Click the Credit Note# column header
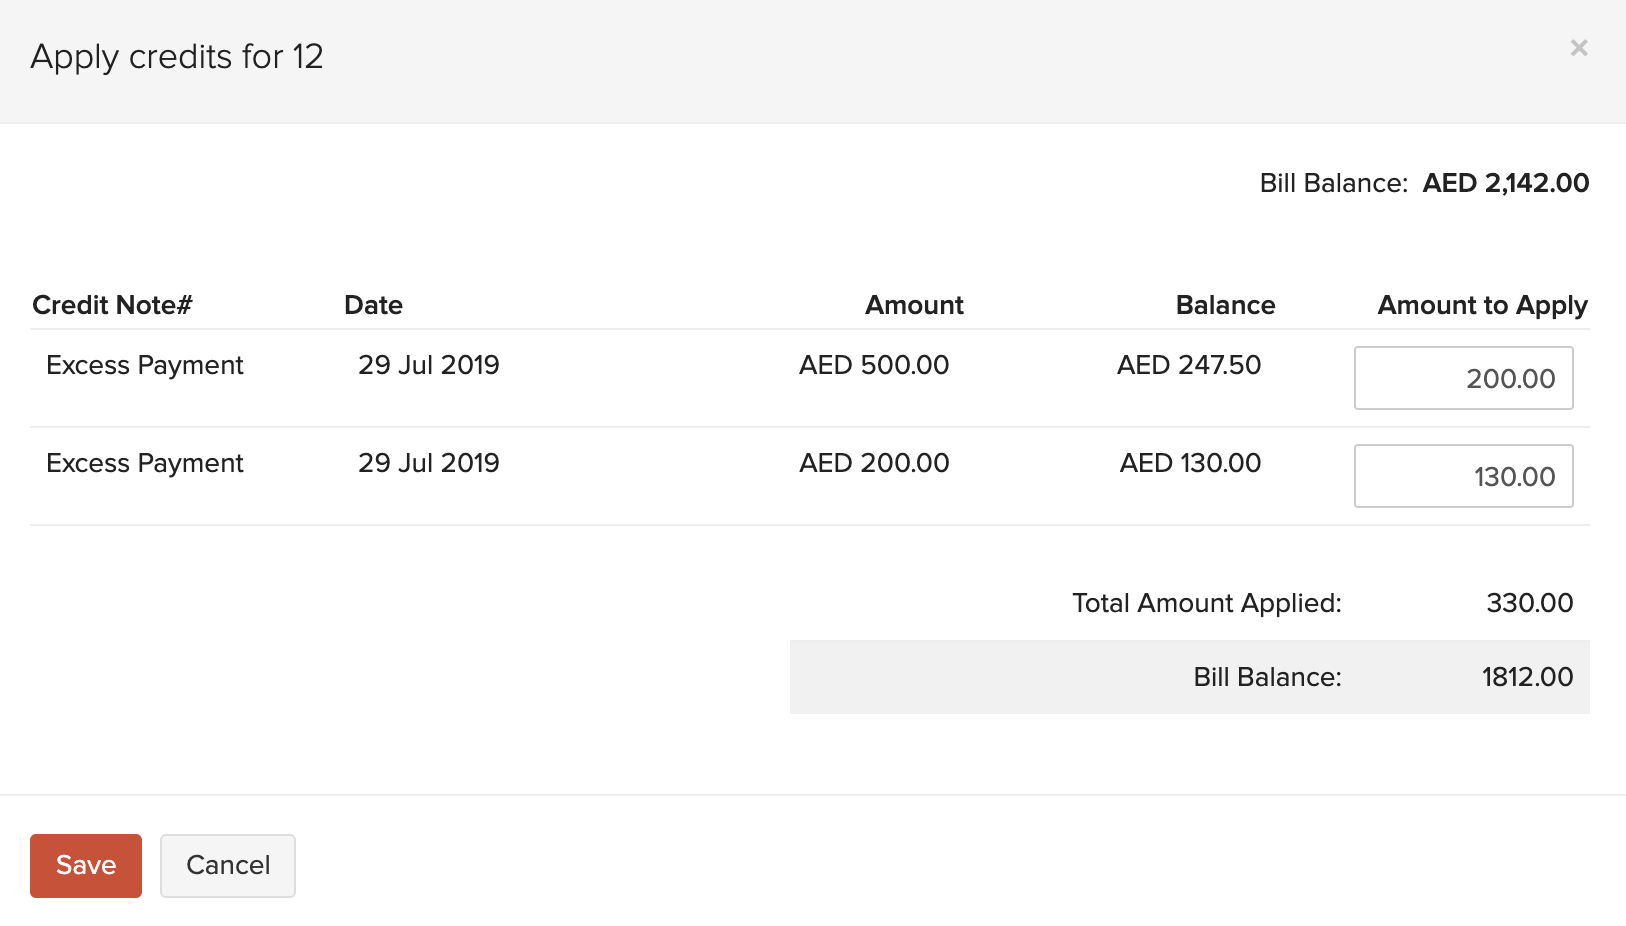1626x926 pixels. 112,305
